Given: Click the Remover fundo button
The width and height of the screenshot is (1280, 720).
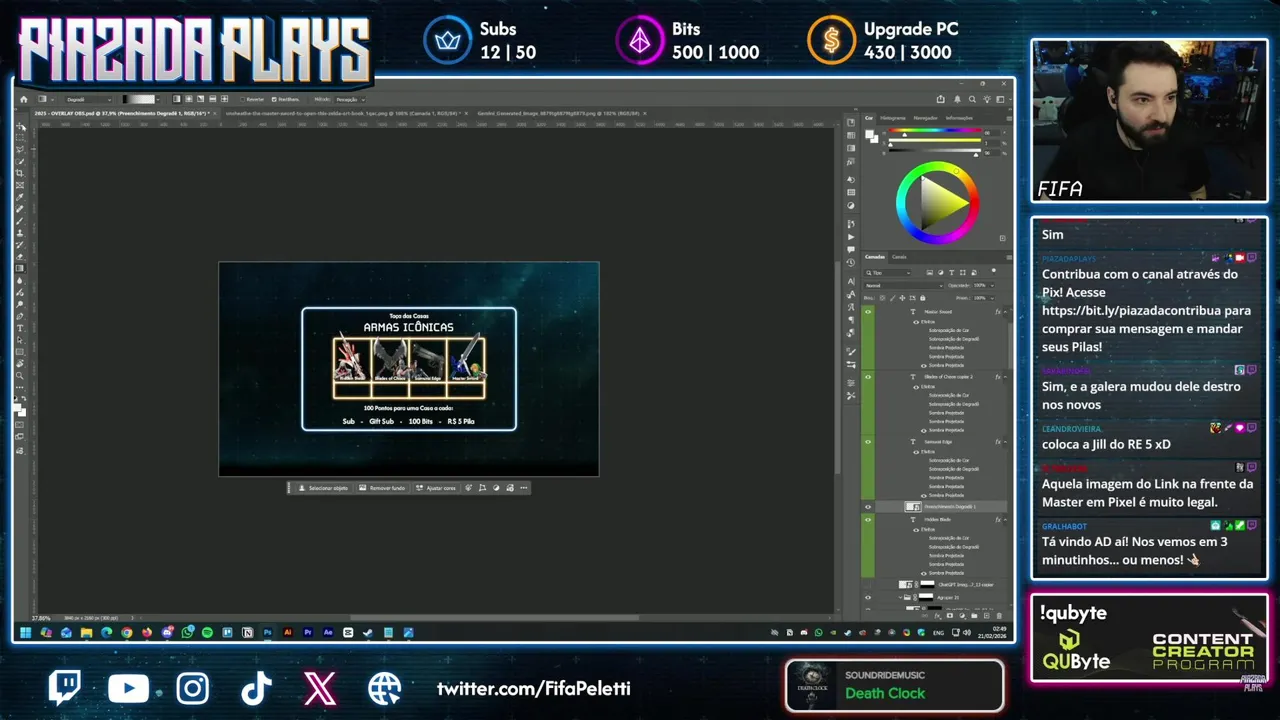Looking at the screenshot, I should tap(382, 488).
